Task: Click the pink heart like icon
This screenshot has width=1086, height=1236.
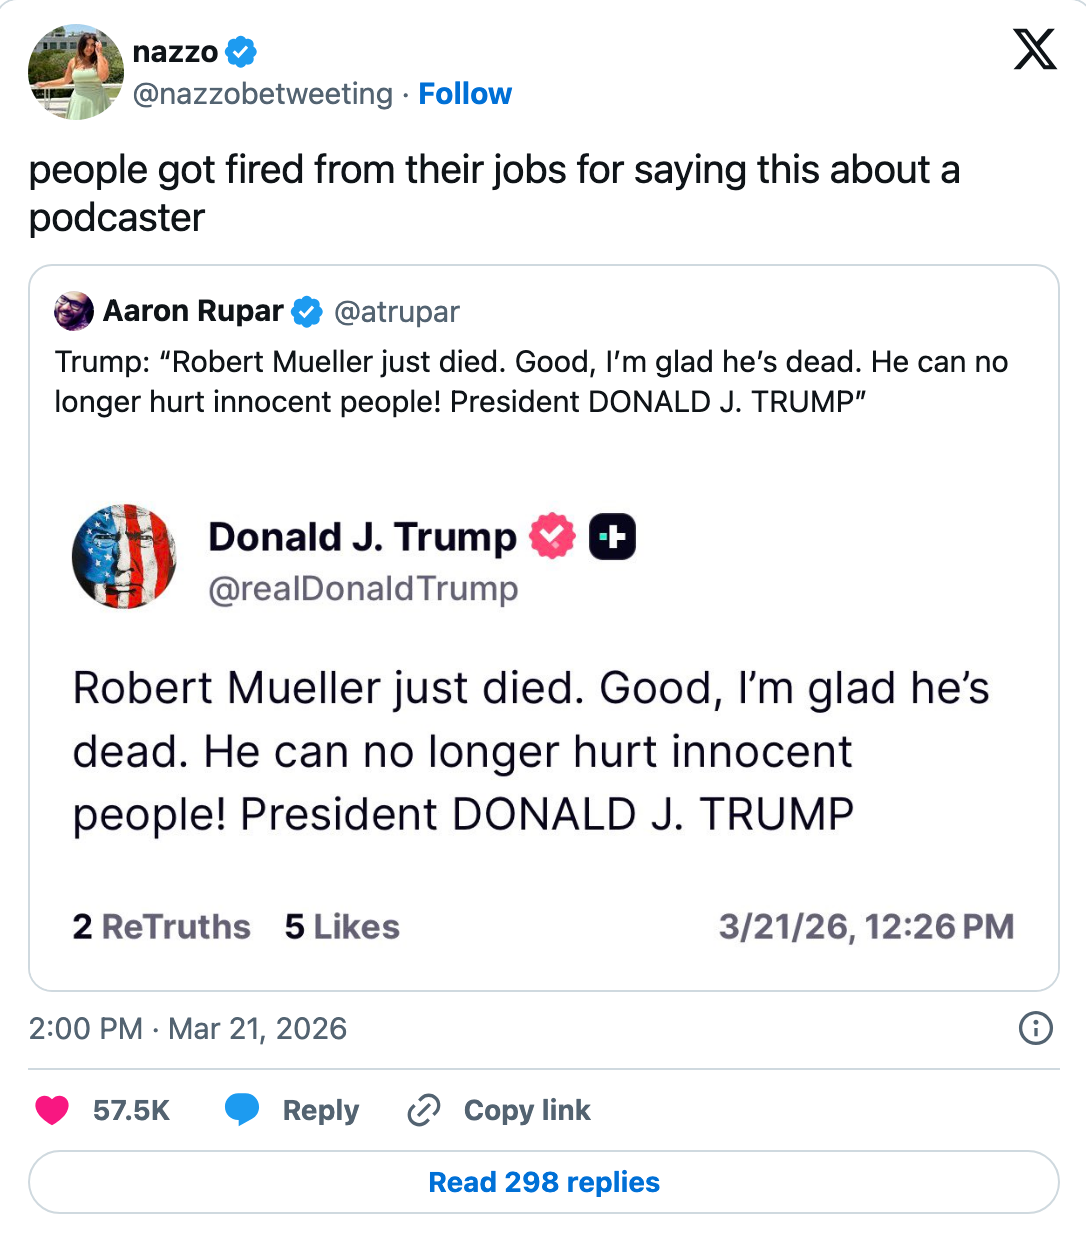Action: (52, 1110)
